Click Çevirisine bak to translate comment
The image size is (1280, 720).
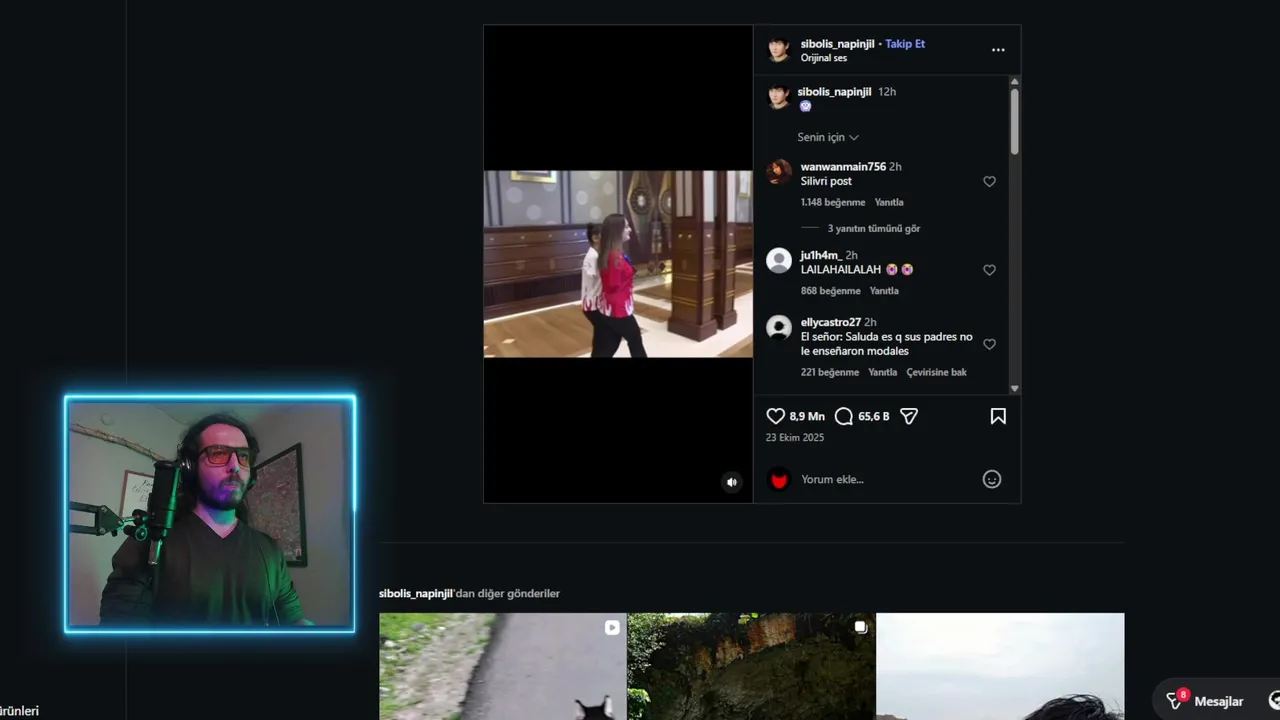pos(937,372)
